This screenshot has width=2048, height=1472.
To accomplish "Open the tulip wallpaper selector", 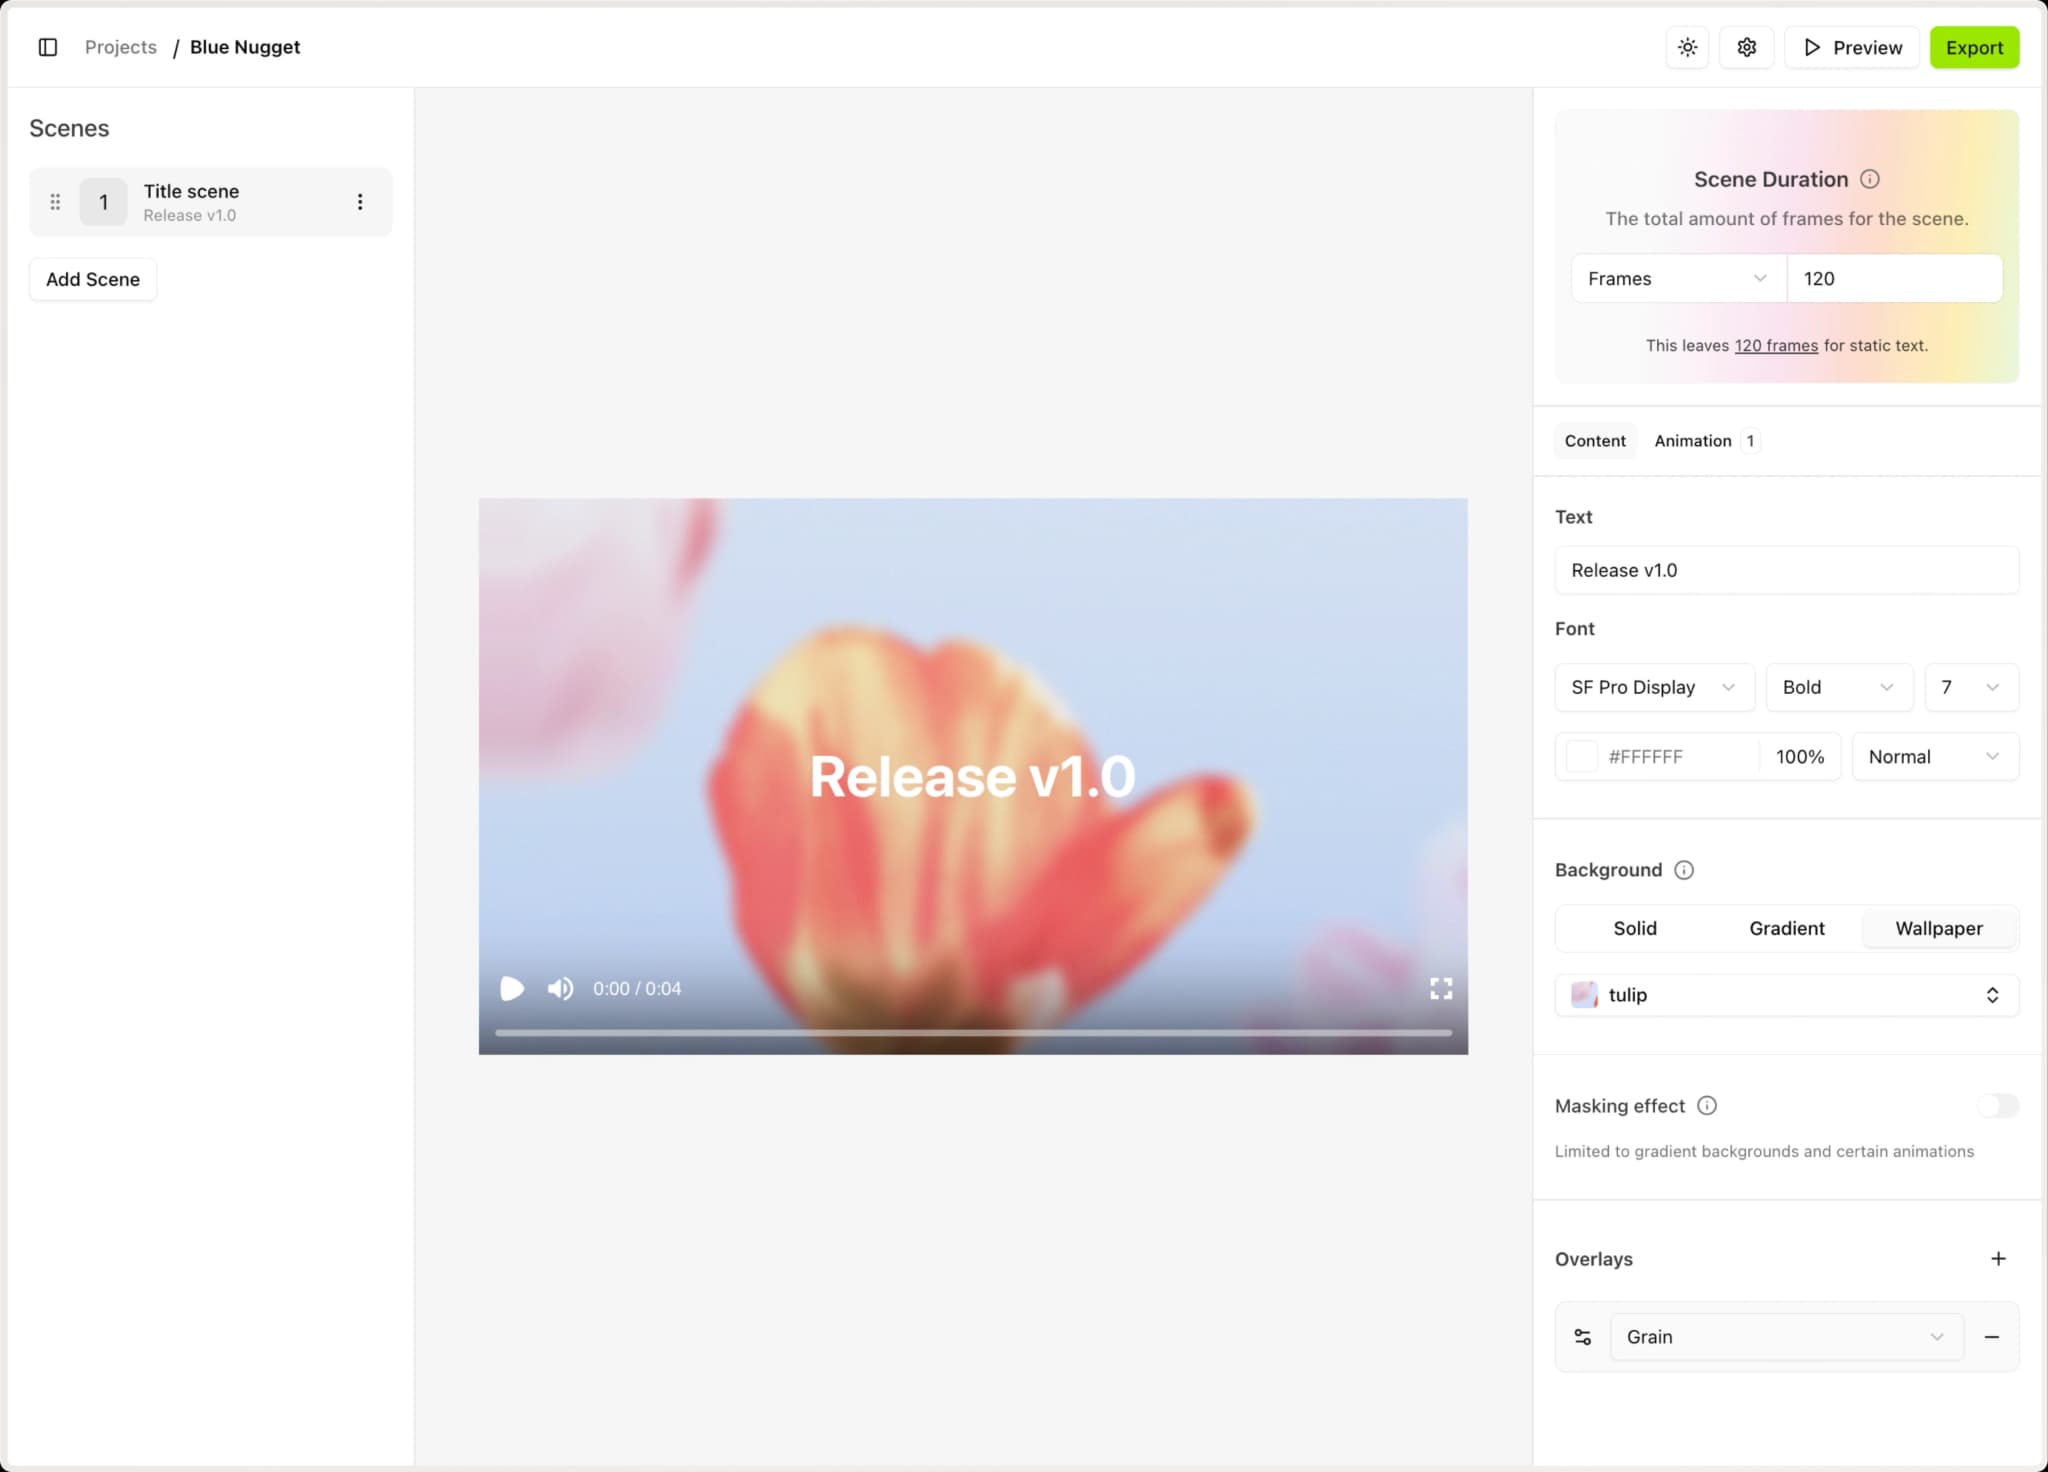I will pos(1786,995).
